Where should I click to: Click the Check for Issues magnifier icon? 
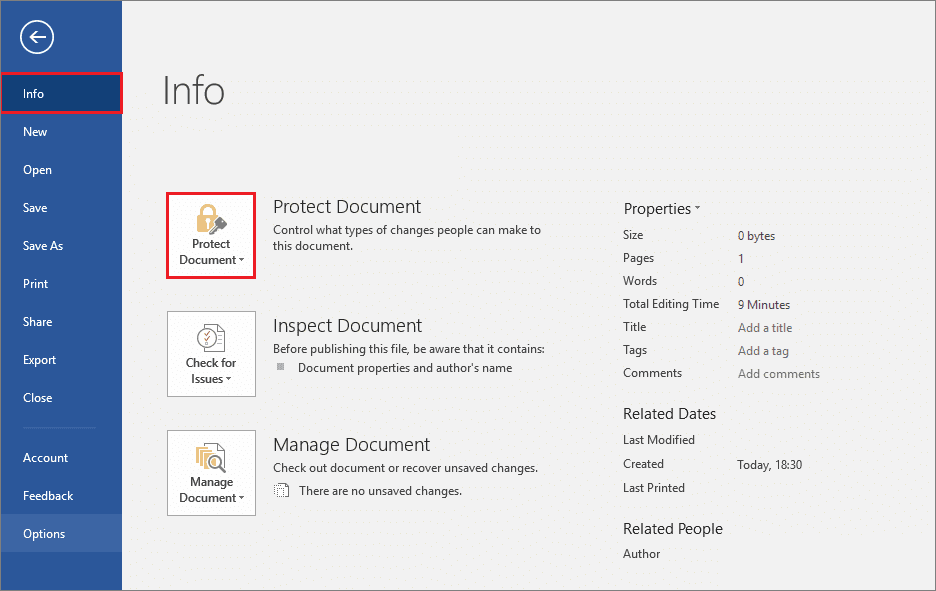tap(211, 339)
